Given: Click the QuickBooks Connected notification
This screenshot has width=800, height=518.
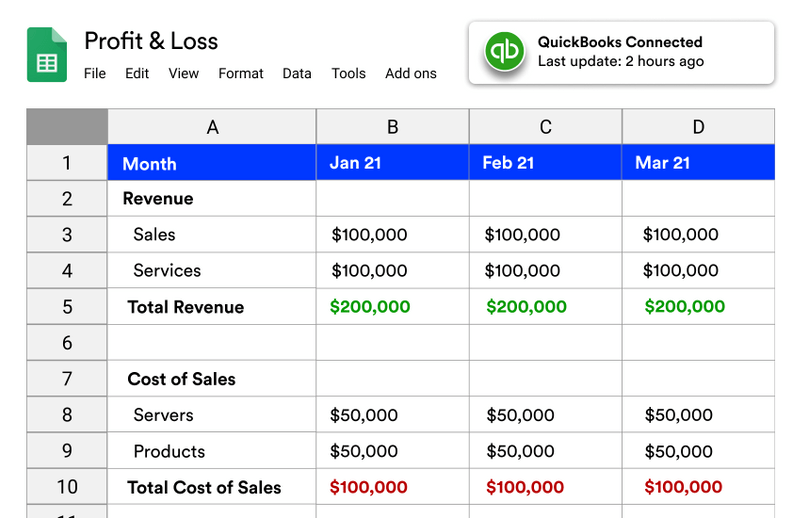Looking at the screenshot, I should pyautogui.click(x=620, y=52).
